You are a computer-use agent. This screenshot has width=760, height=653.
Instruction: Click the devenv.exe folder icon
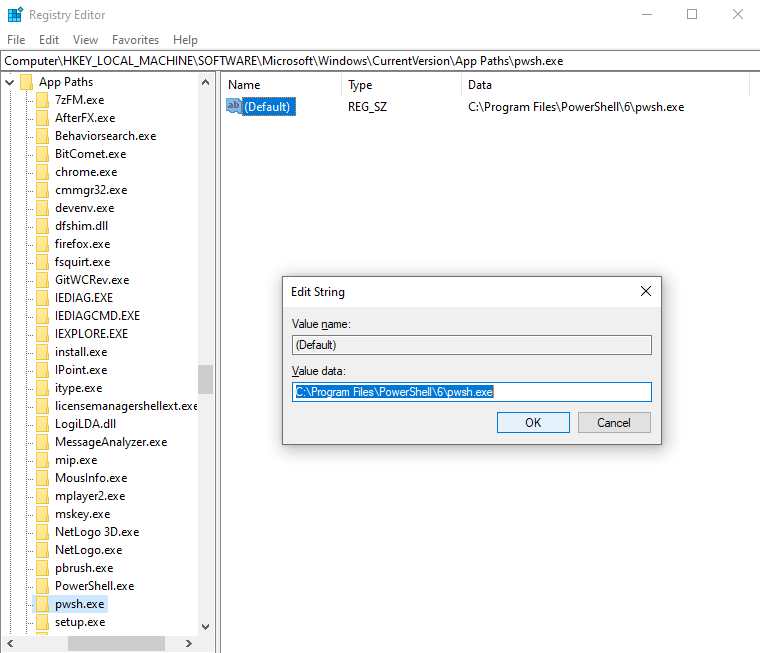[43, 208]
